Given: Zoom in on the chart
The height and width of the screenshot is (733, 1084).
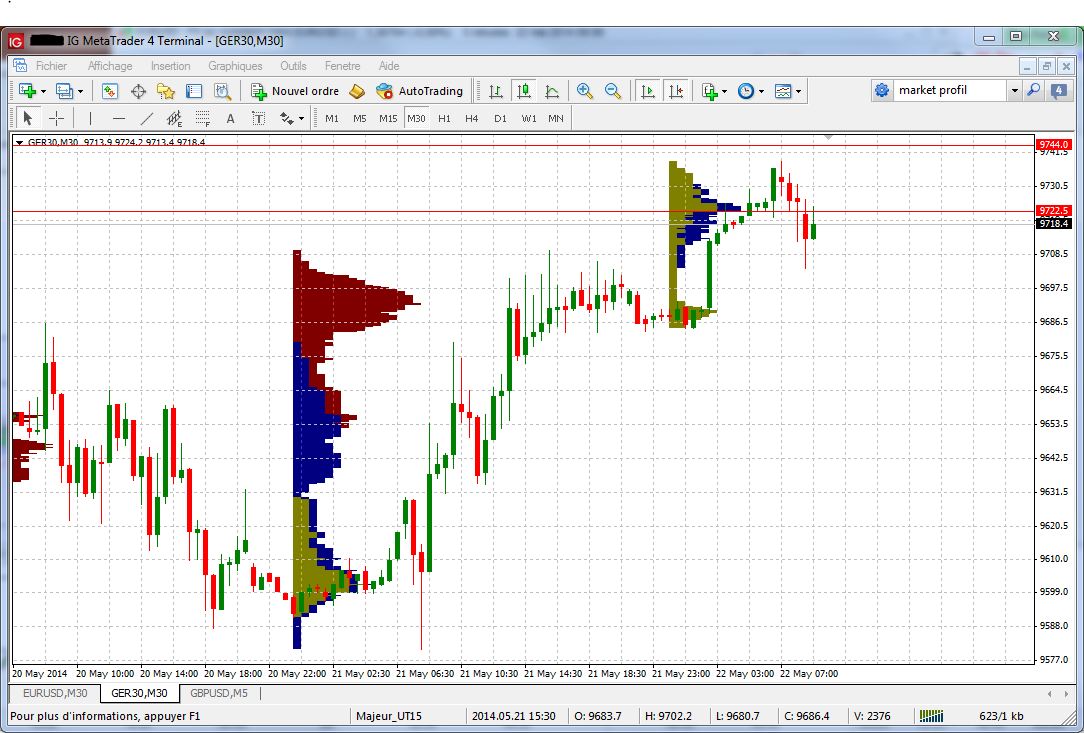Looking at the screenshot, I should point(585,91).
